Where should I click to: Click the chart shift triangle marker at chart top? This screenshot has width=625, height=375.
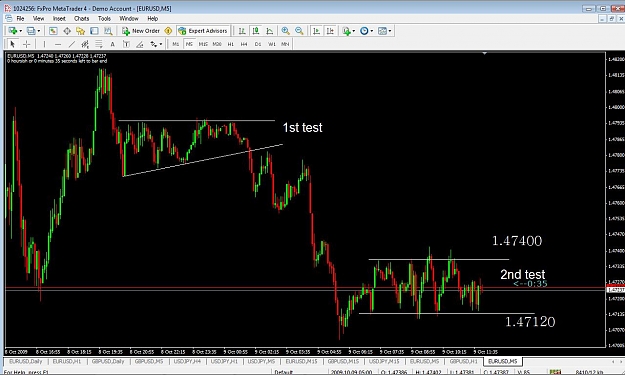click(x=485, y=53)
